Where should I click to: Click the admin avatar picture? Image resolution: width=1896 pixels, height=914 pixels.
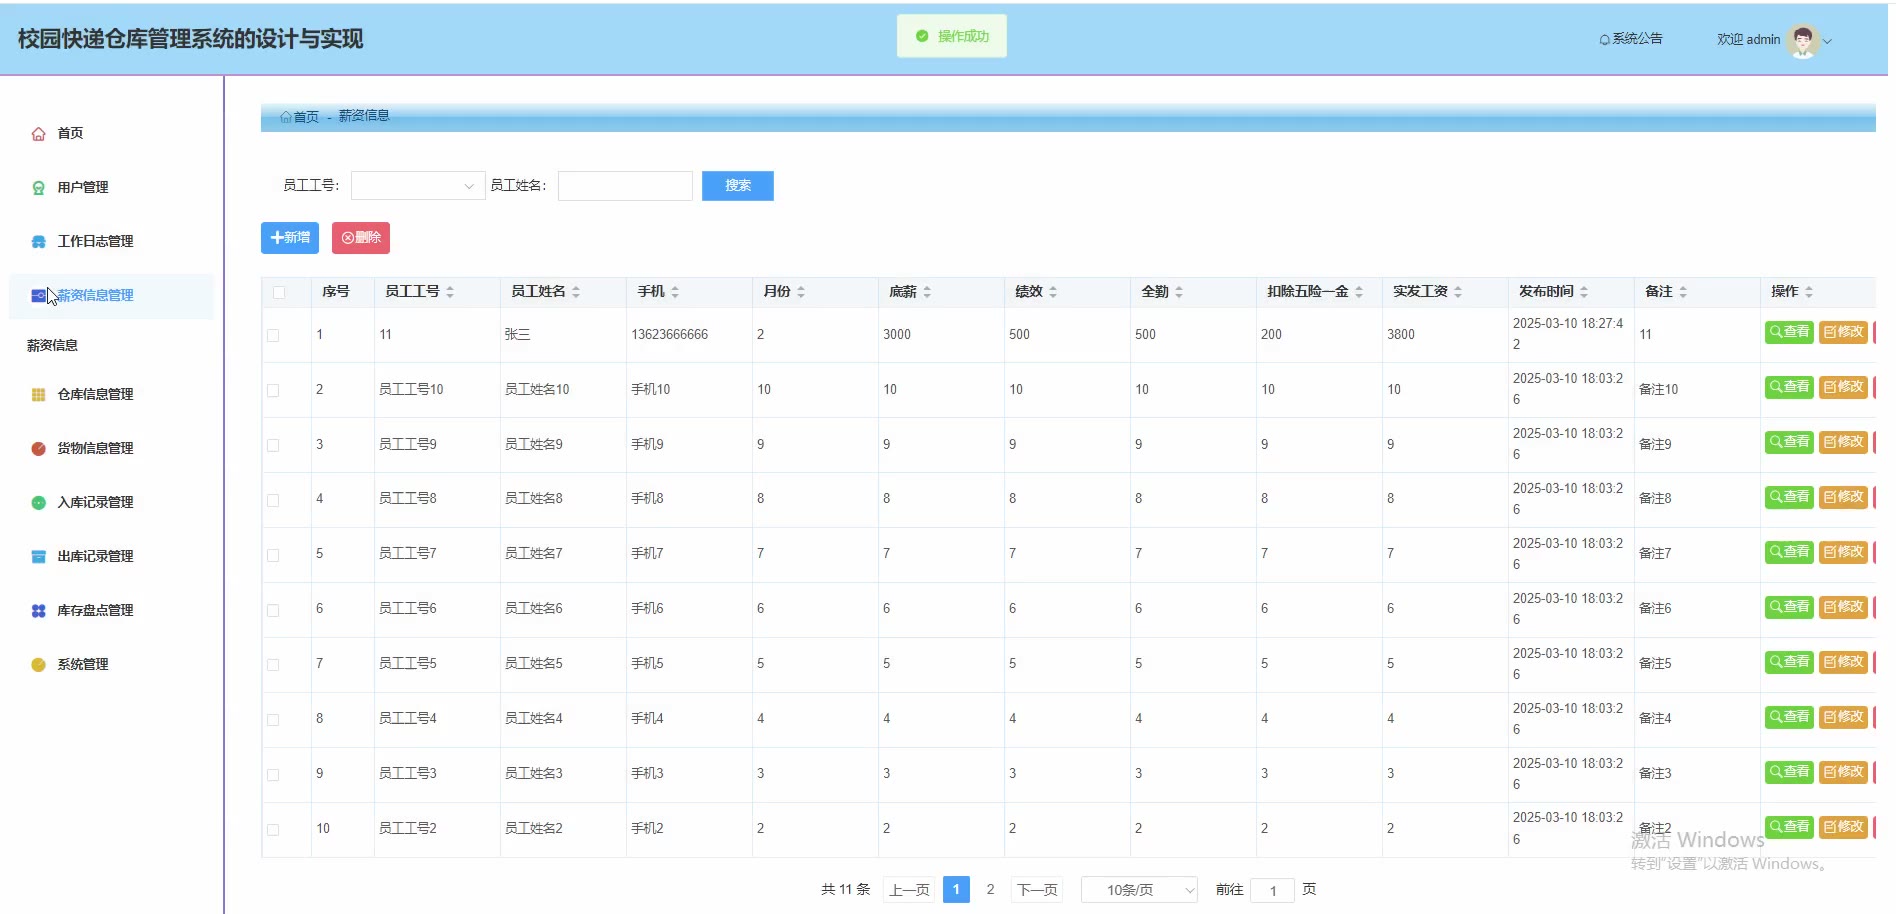point(1802,40)
